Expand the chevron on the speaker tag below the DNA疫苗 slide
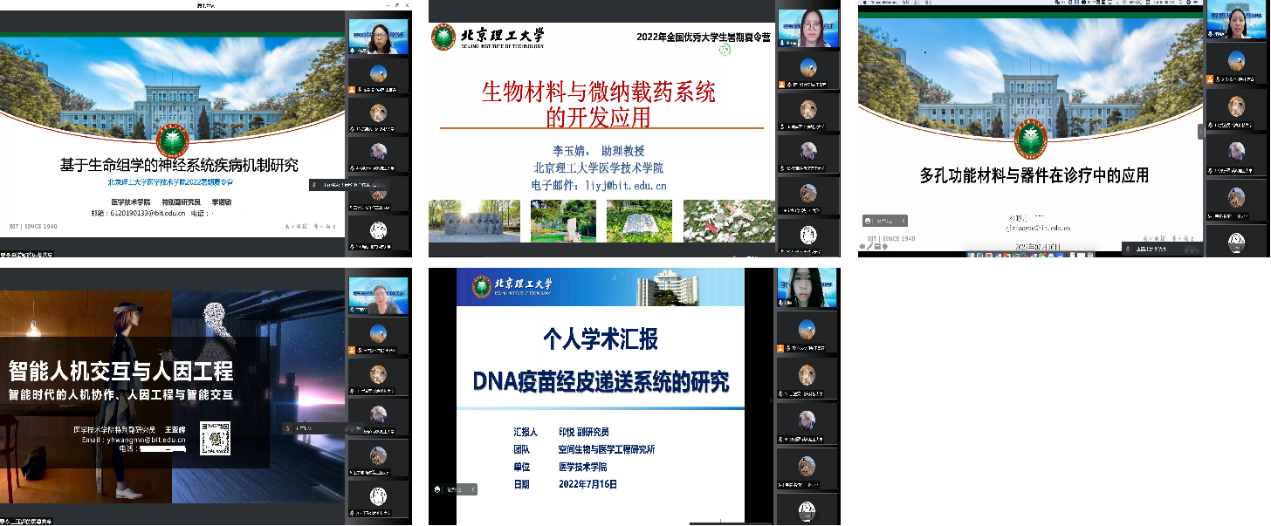 (x=474, y=489)
